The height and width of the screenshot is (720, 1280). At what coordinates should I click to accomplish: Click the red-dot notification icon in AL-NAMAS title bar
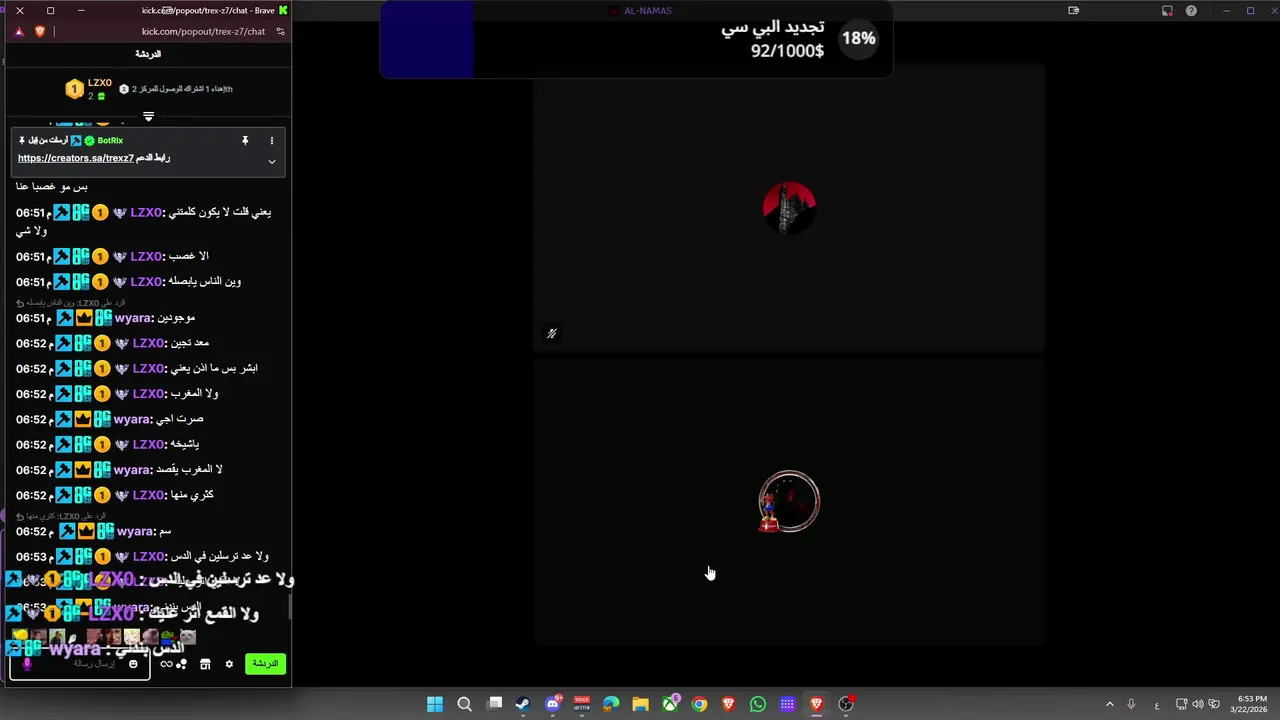1167,11
